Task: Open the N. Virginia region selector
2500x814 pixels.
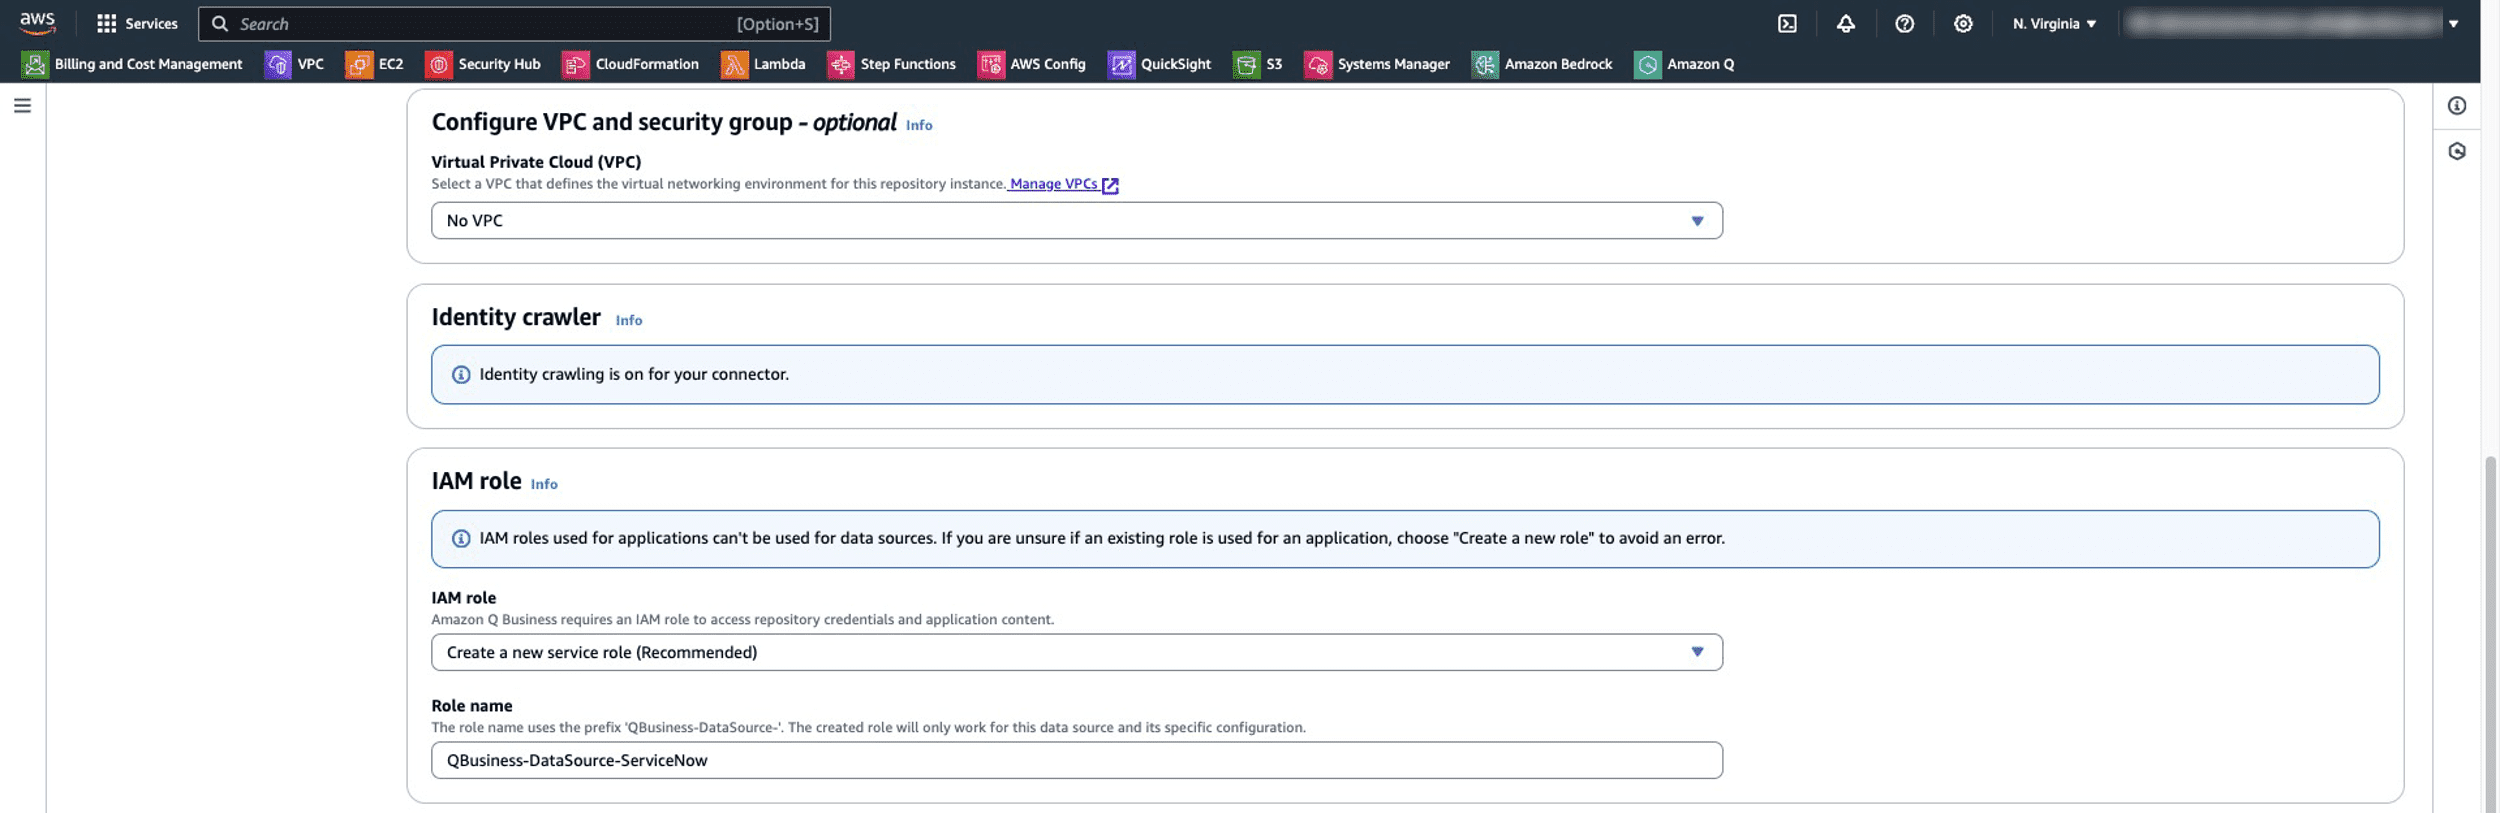Action: click(2054, 24)
